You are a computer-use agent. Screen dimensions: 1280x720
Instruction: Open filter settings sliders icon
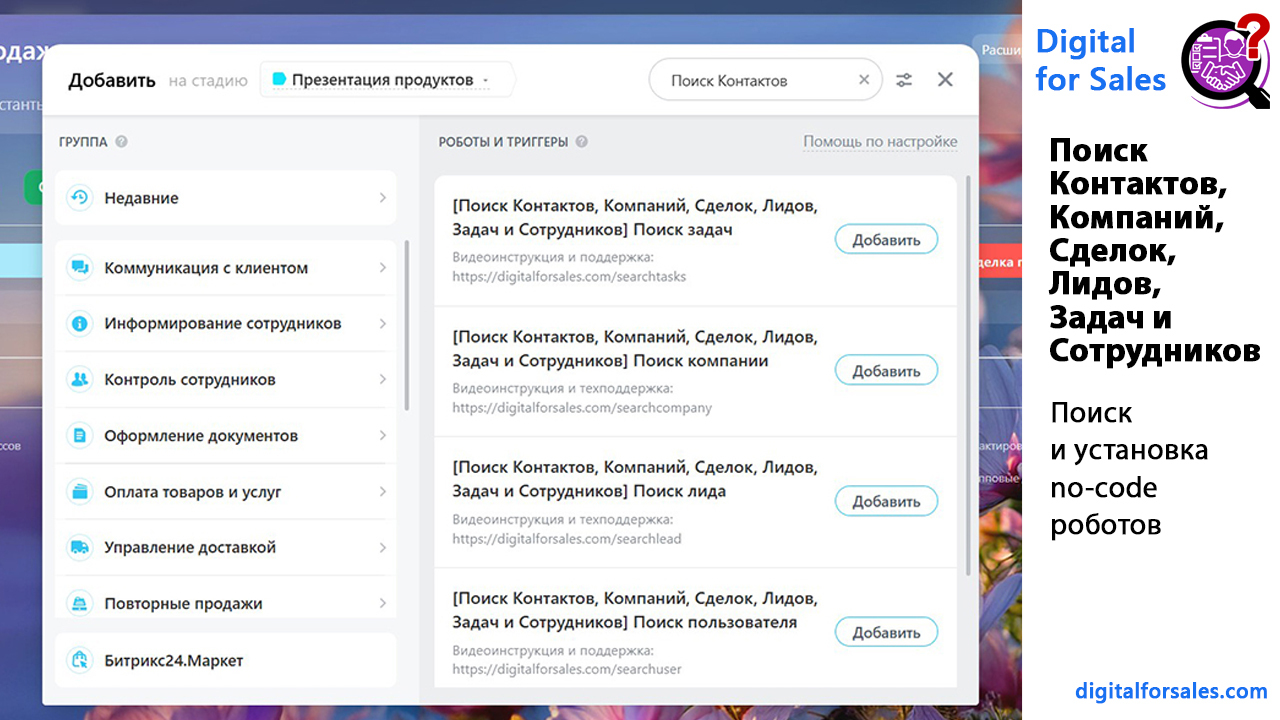click(904, 80)
